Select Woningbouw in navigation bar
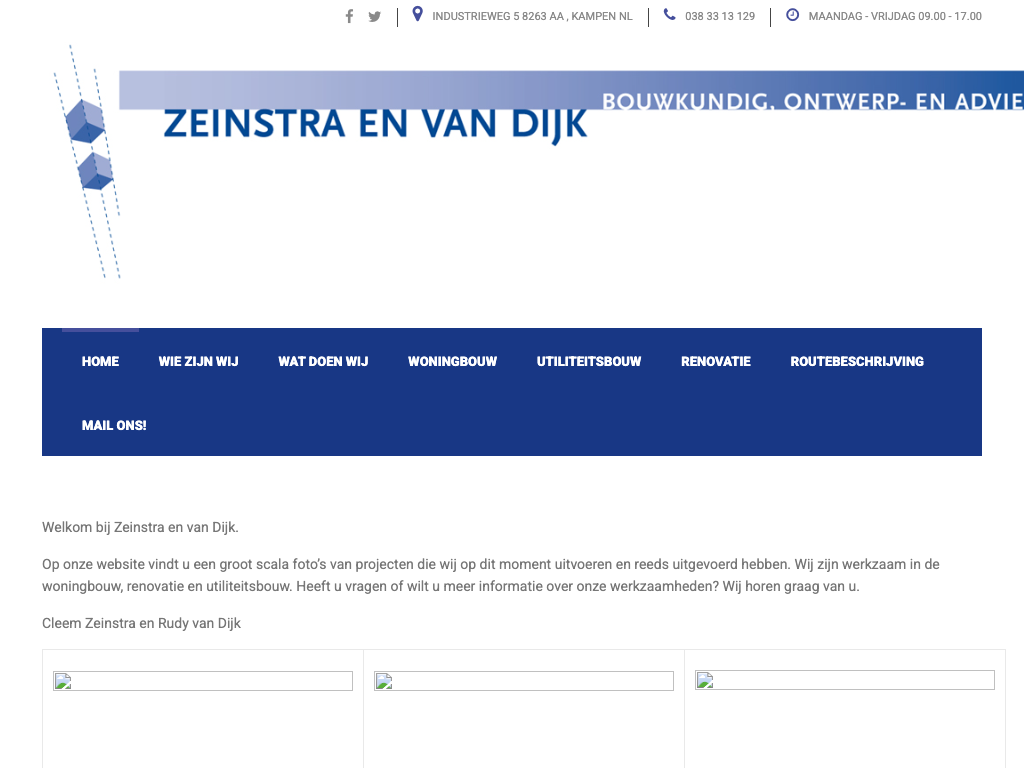This screenshot has width=1024, height=768. pyautogui.click(x=452, y=361)
